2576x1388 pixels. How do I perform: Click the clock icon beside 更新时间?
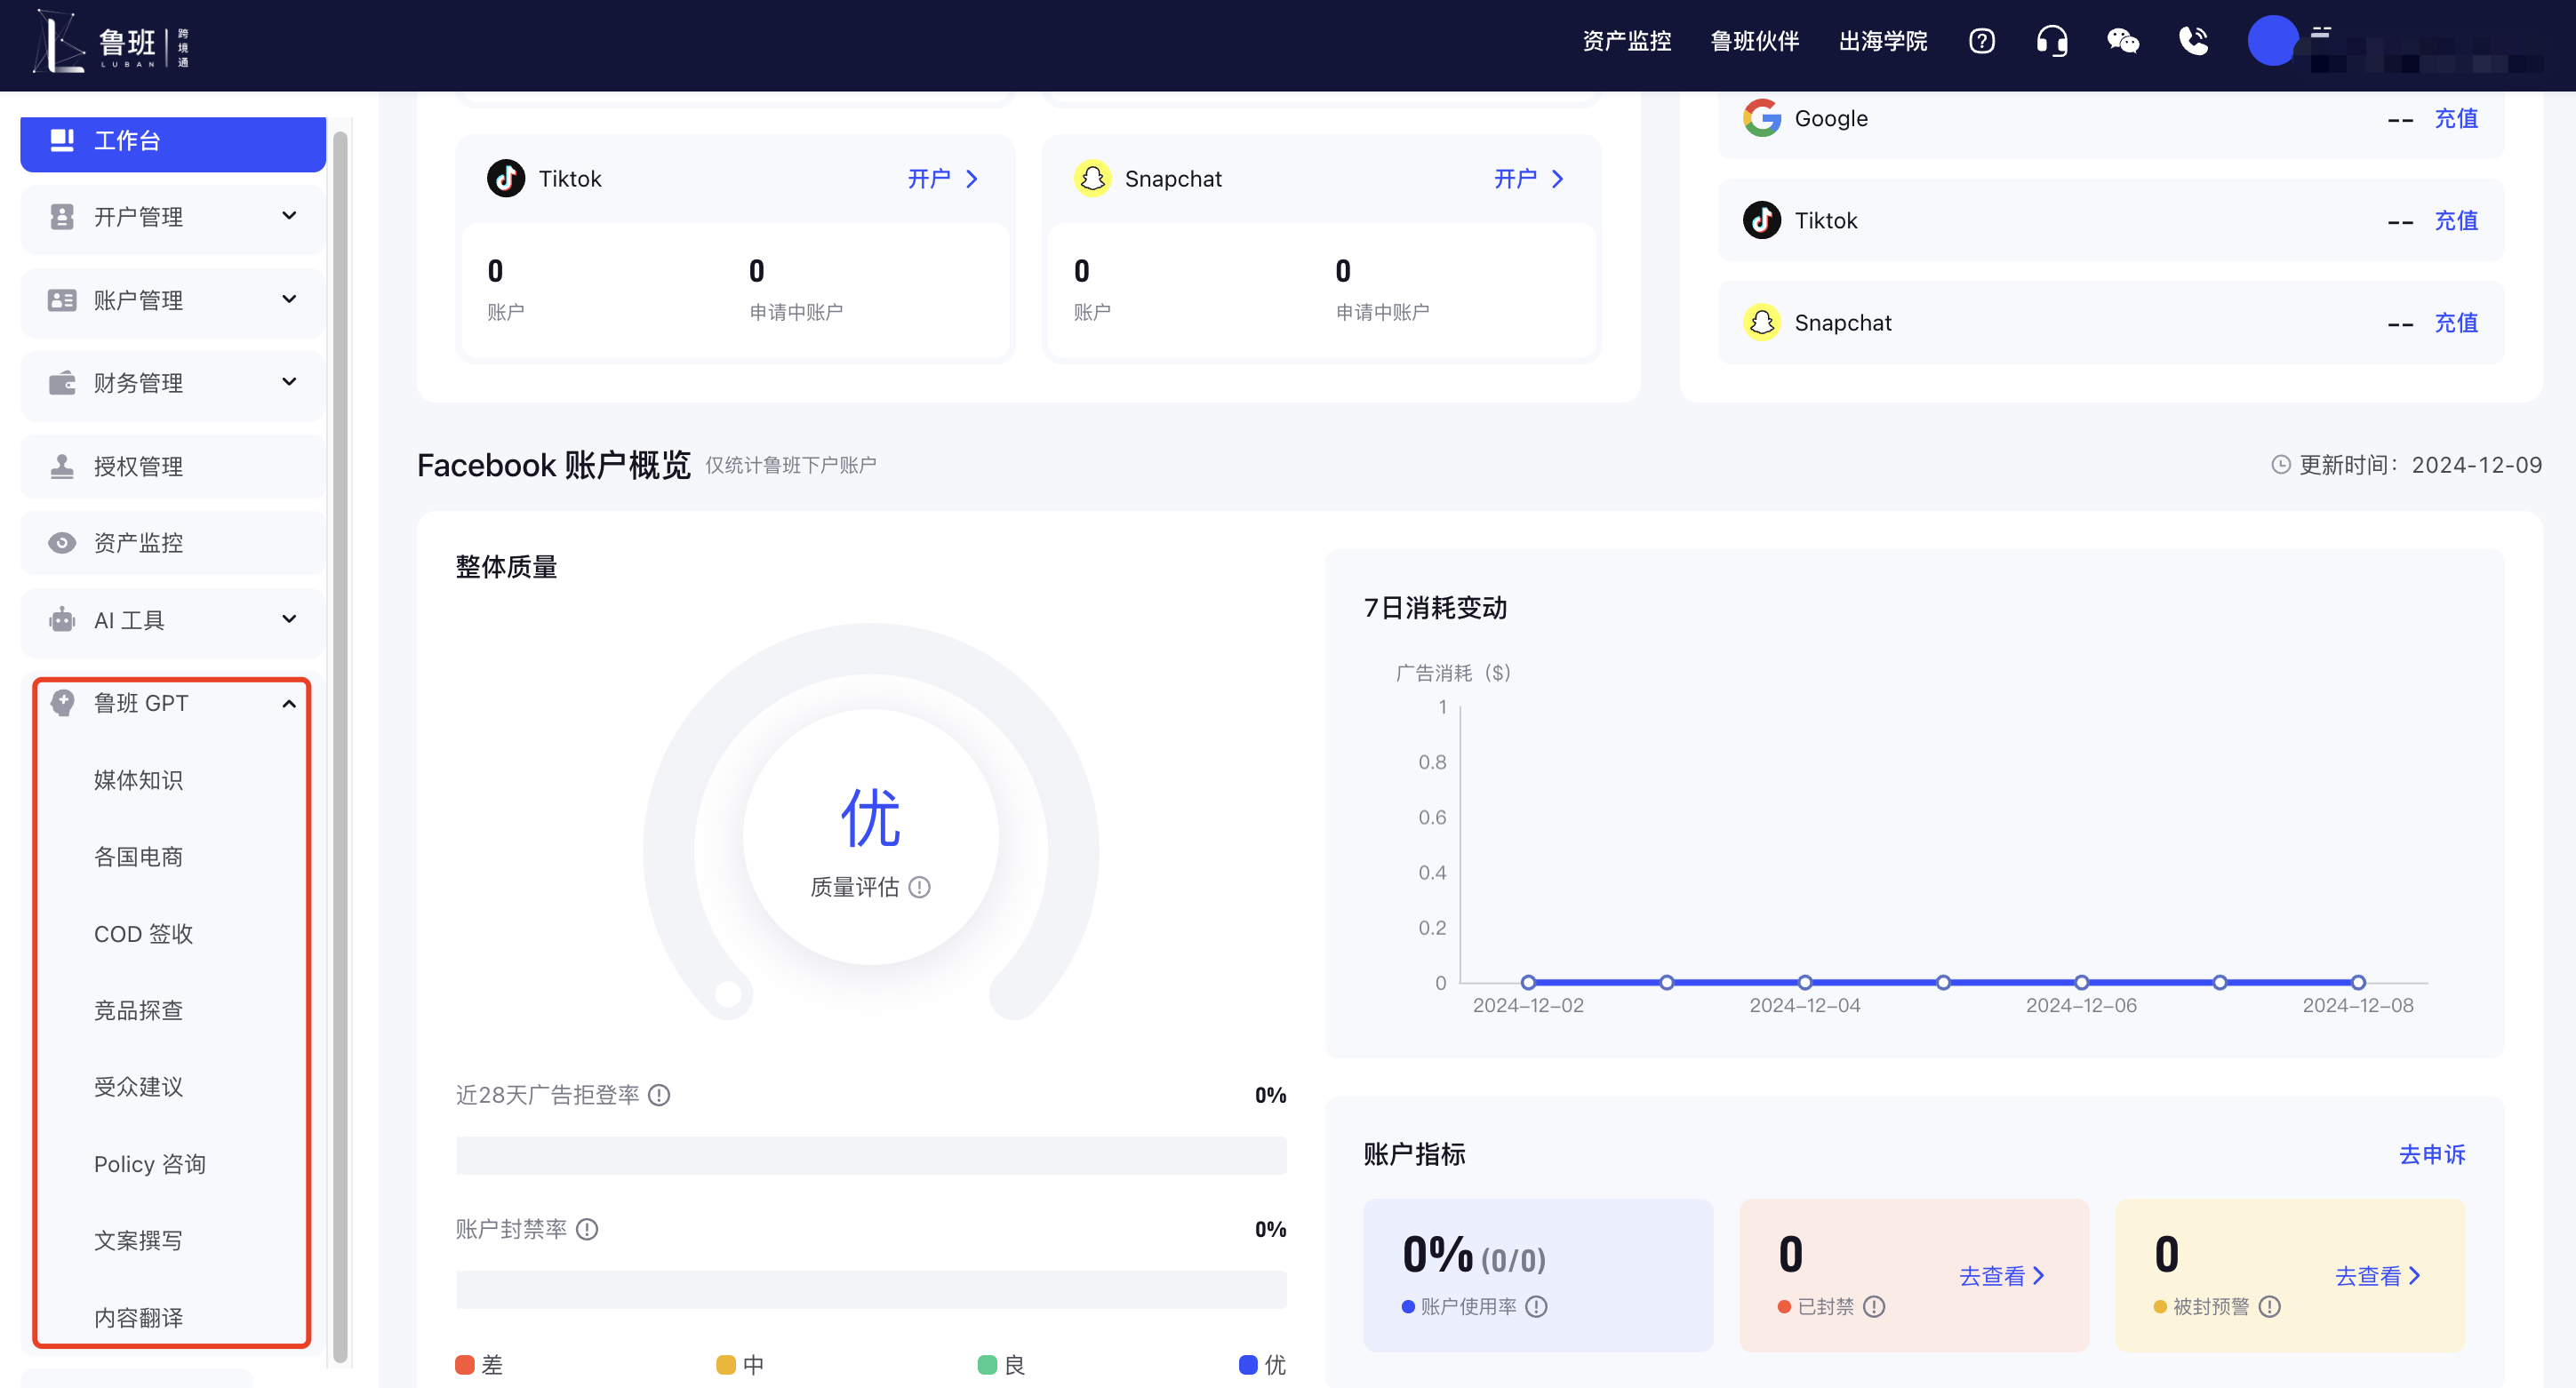coord(2281,465)
